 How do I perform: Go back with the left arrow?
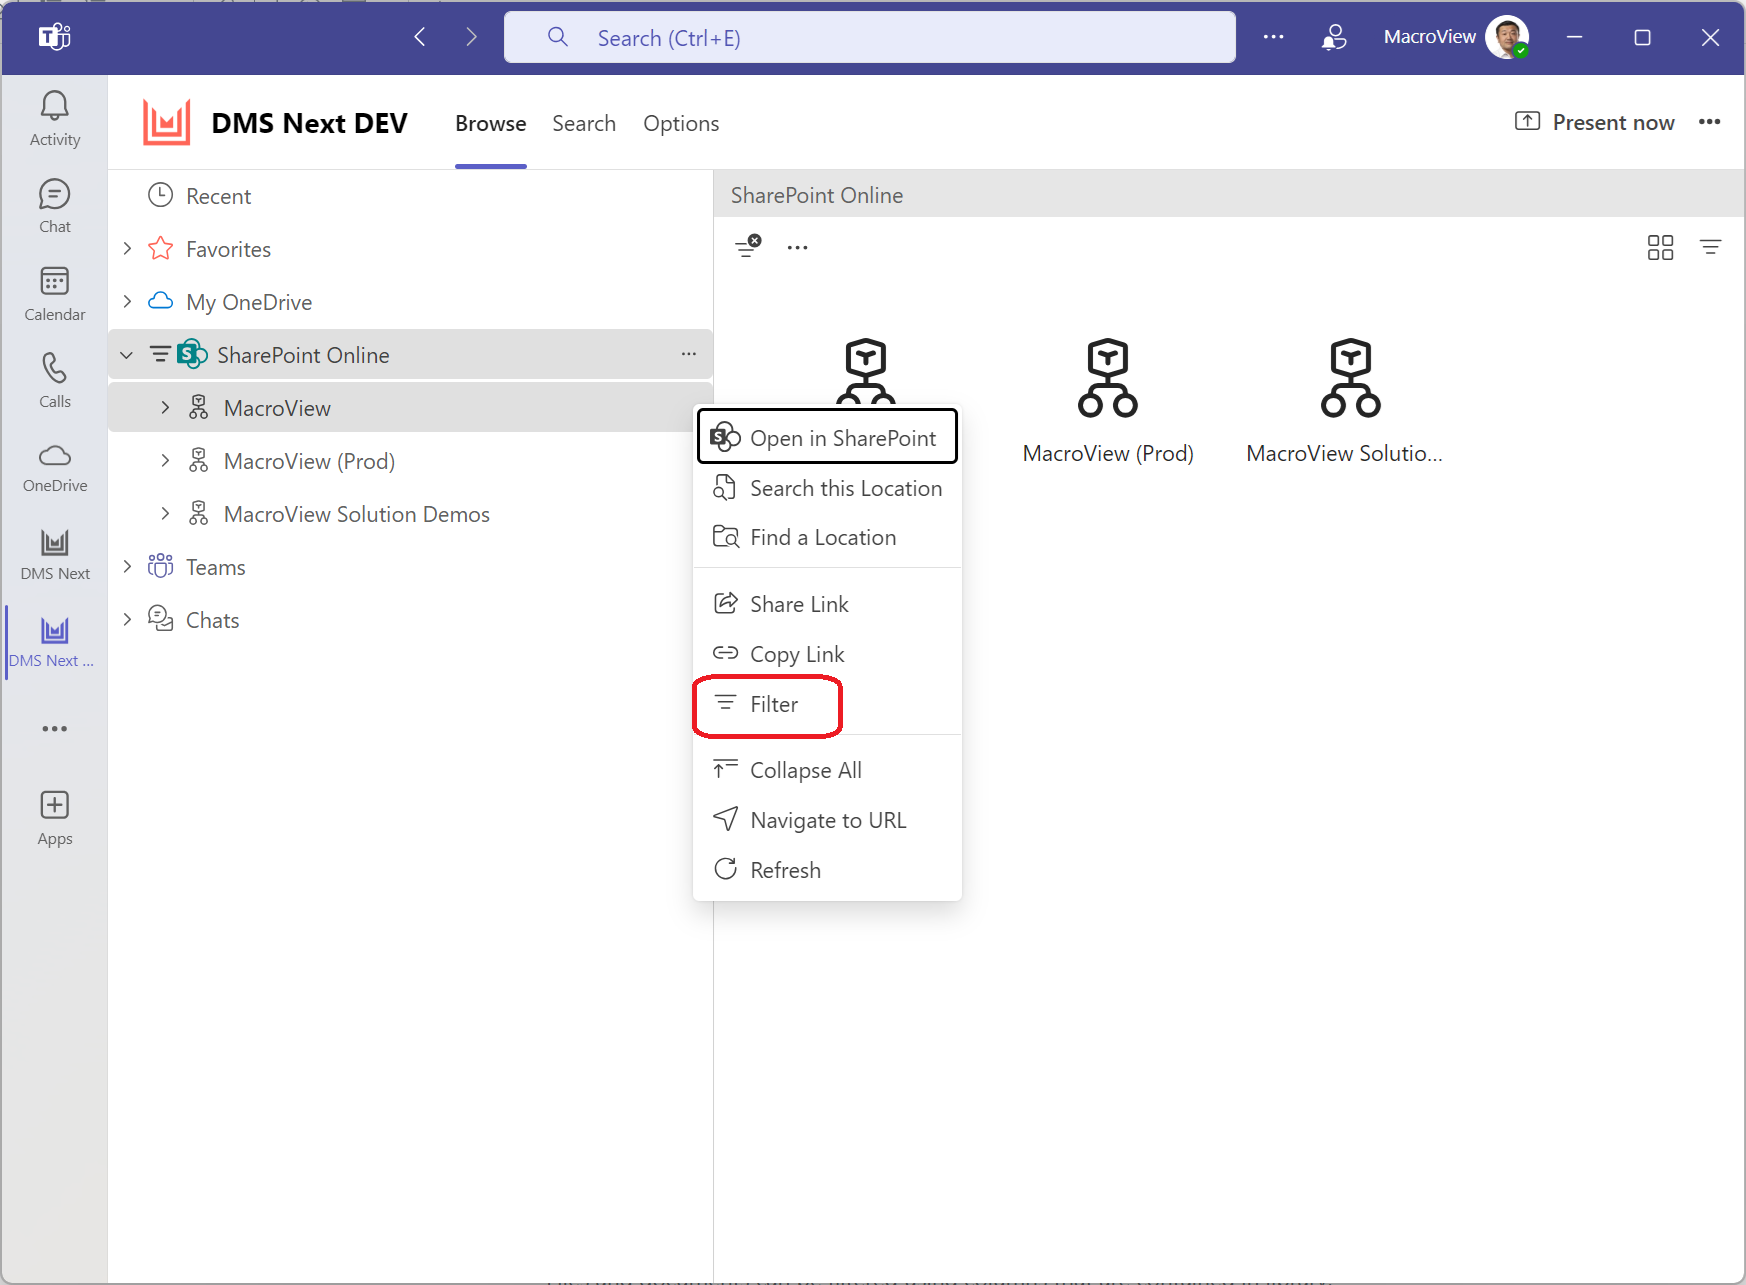[x=420, y=37]
